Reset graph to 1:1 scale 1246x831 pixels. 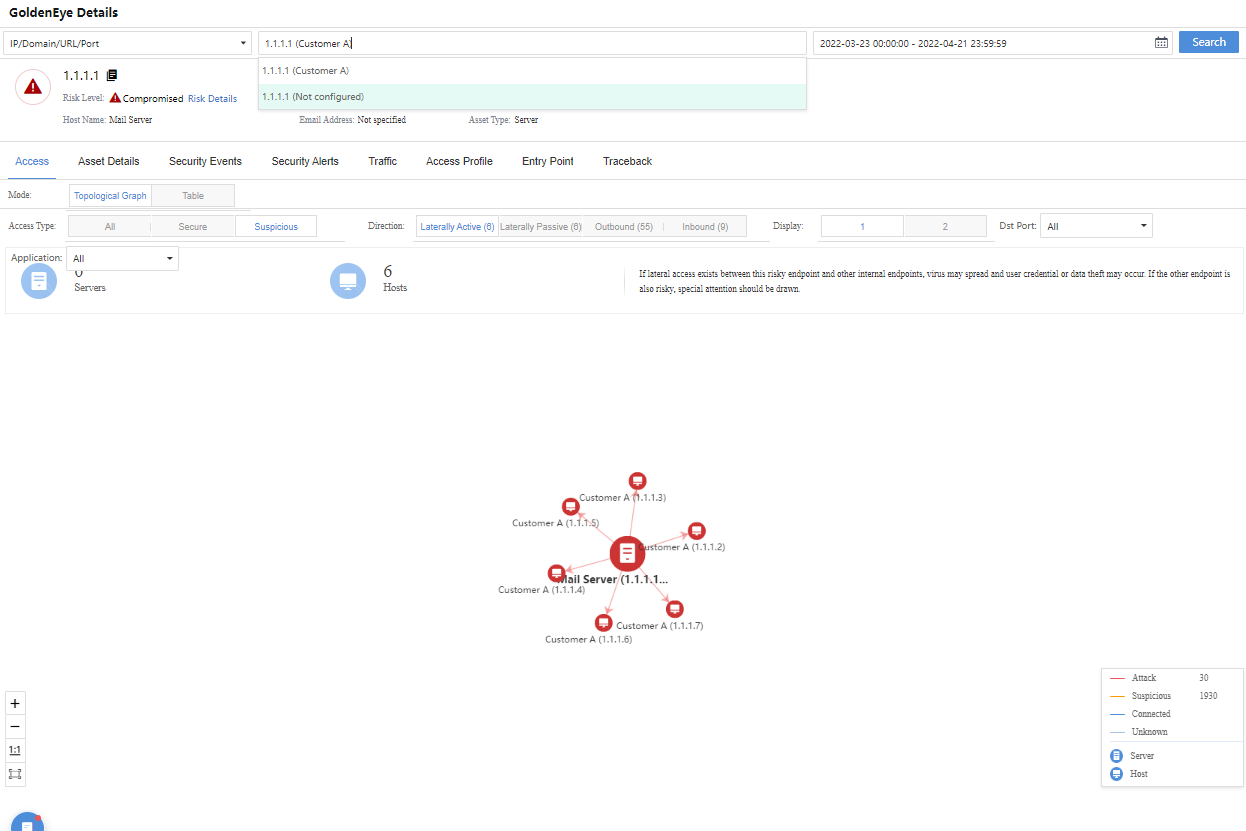click(x=15, y=749)
